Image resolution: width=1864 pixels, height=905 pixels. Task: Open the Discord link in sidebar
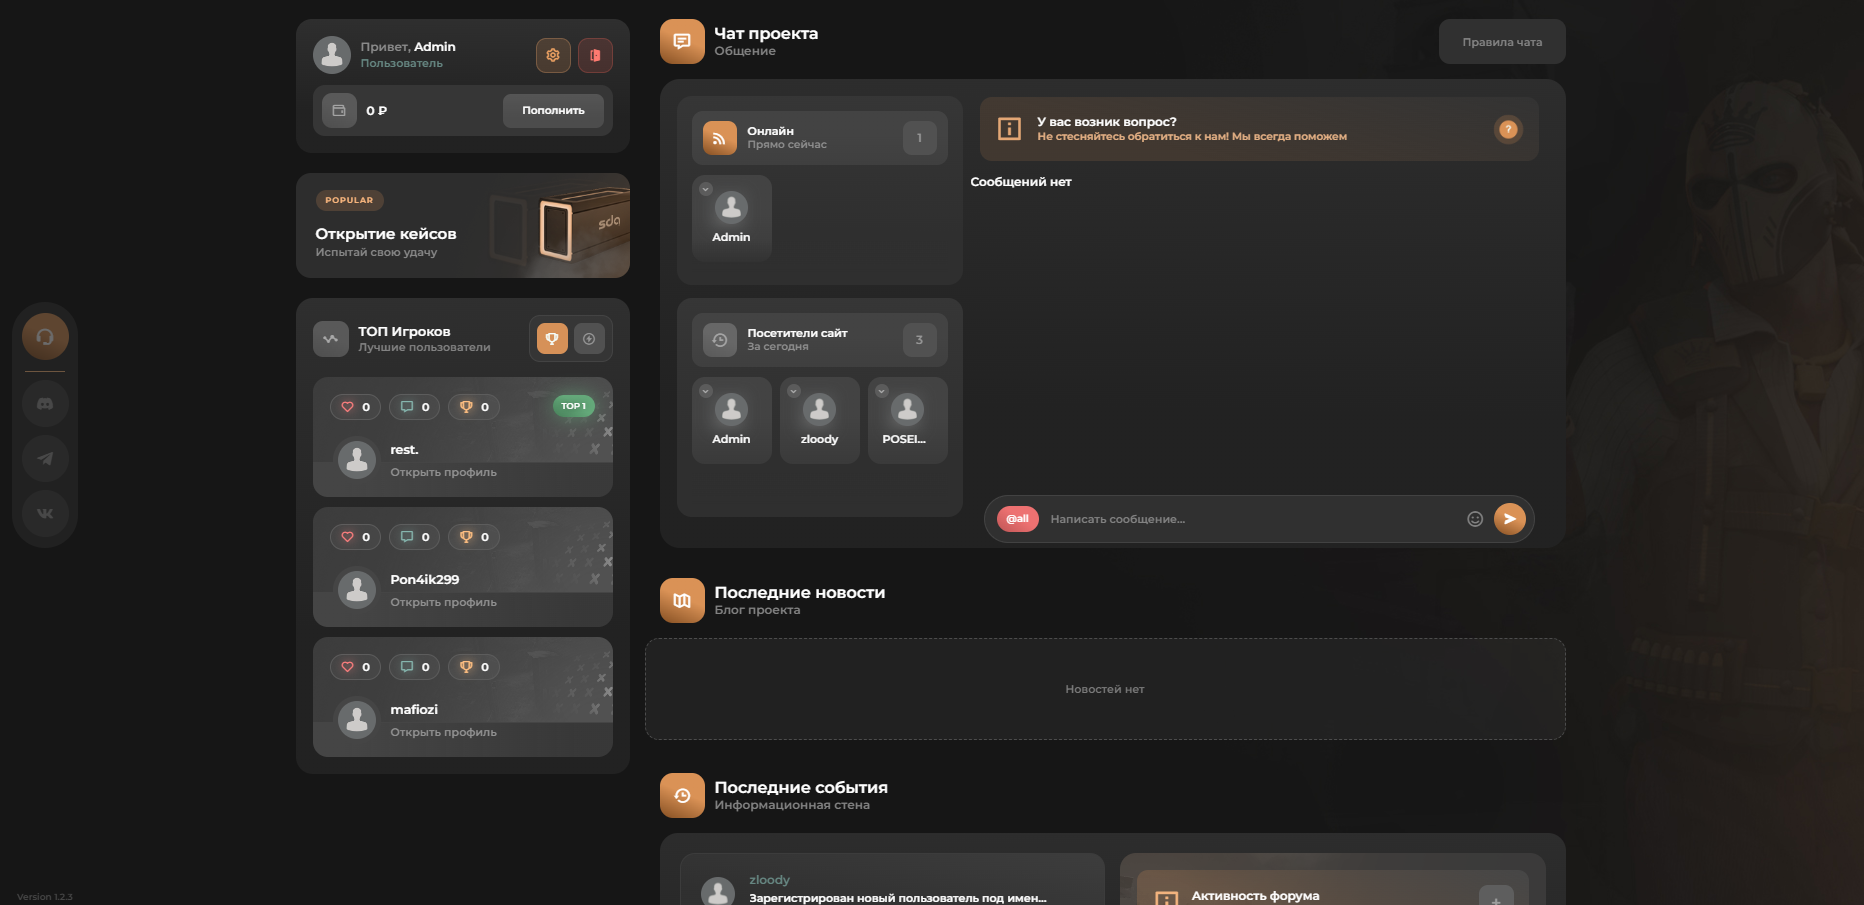pos(45,404)
